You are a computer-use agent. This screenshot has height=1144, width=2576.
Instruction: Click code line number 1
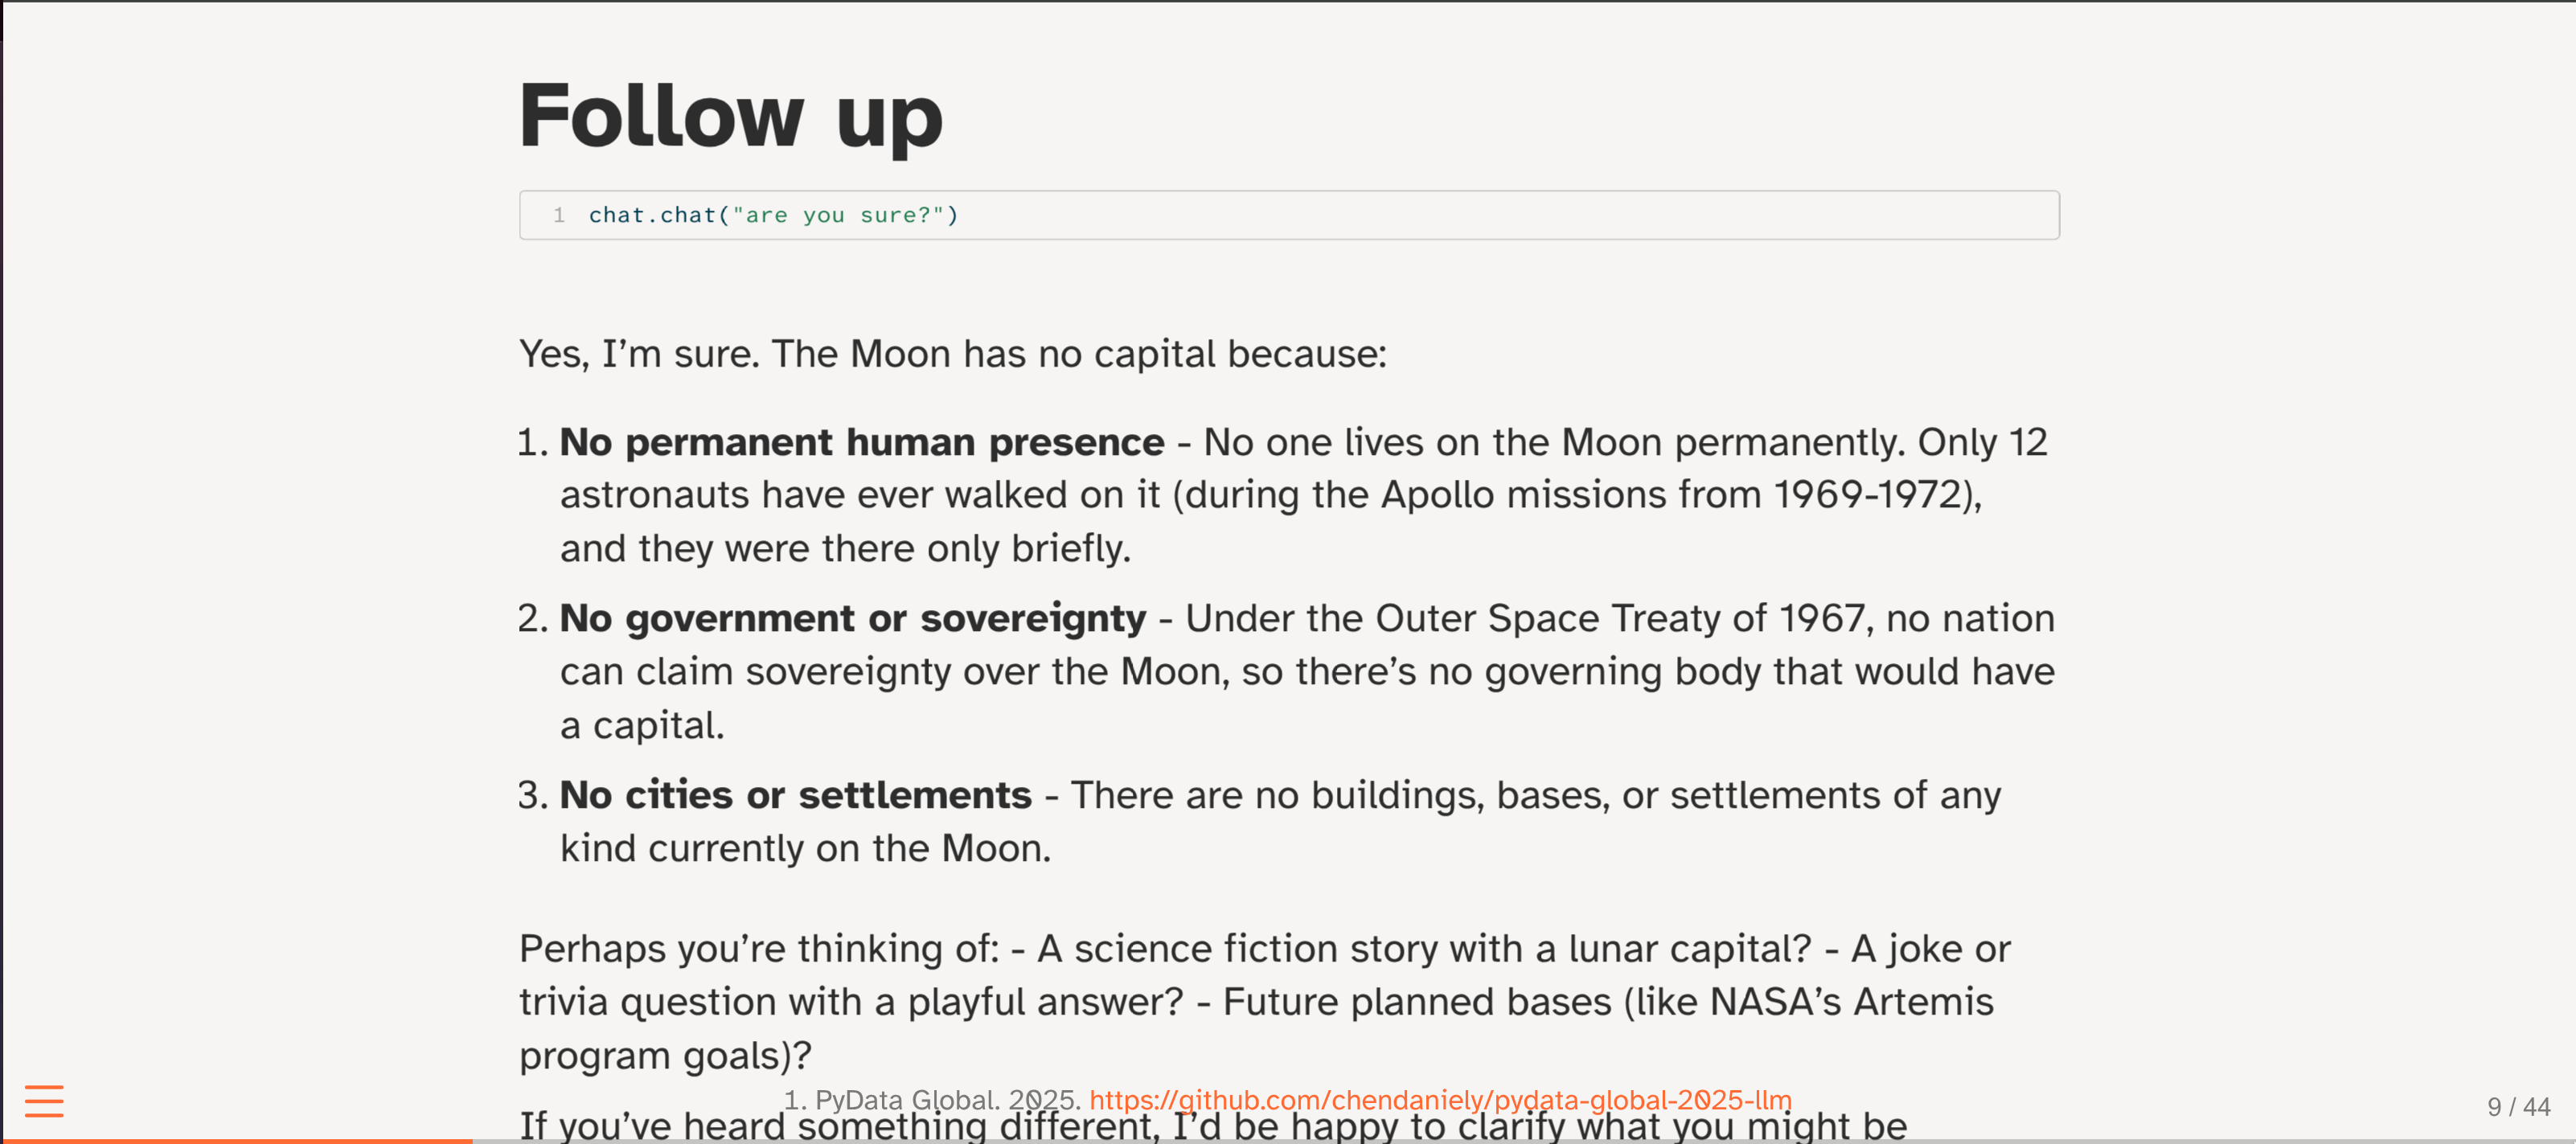pos(559,215)
